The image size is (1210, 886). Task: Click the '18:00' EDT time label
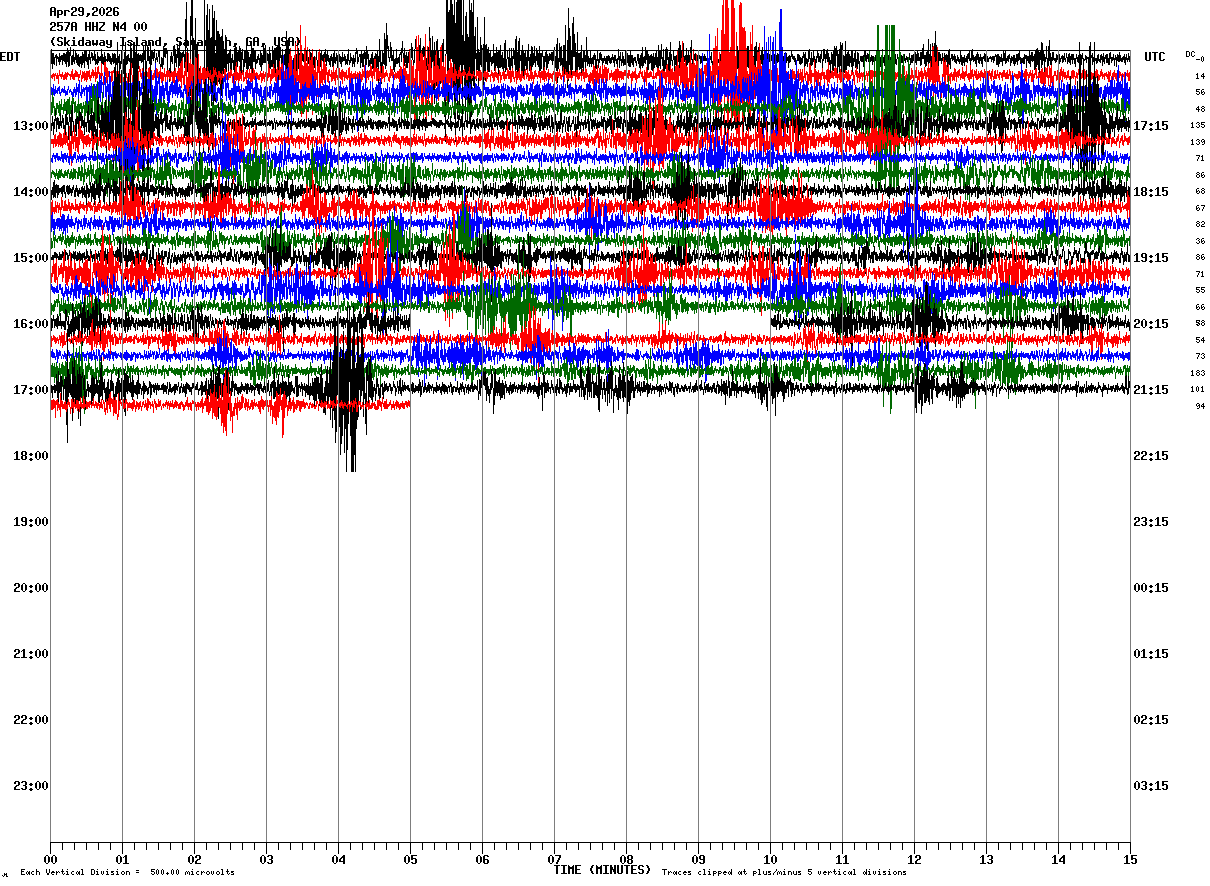(31, 455)
